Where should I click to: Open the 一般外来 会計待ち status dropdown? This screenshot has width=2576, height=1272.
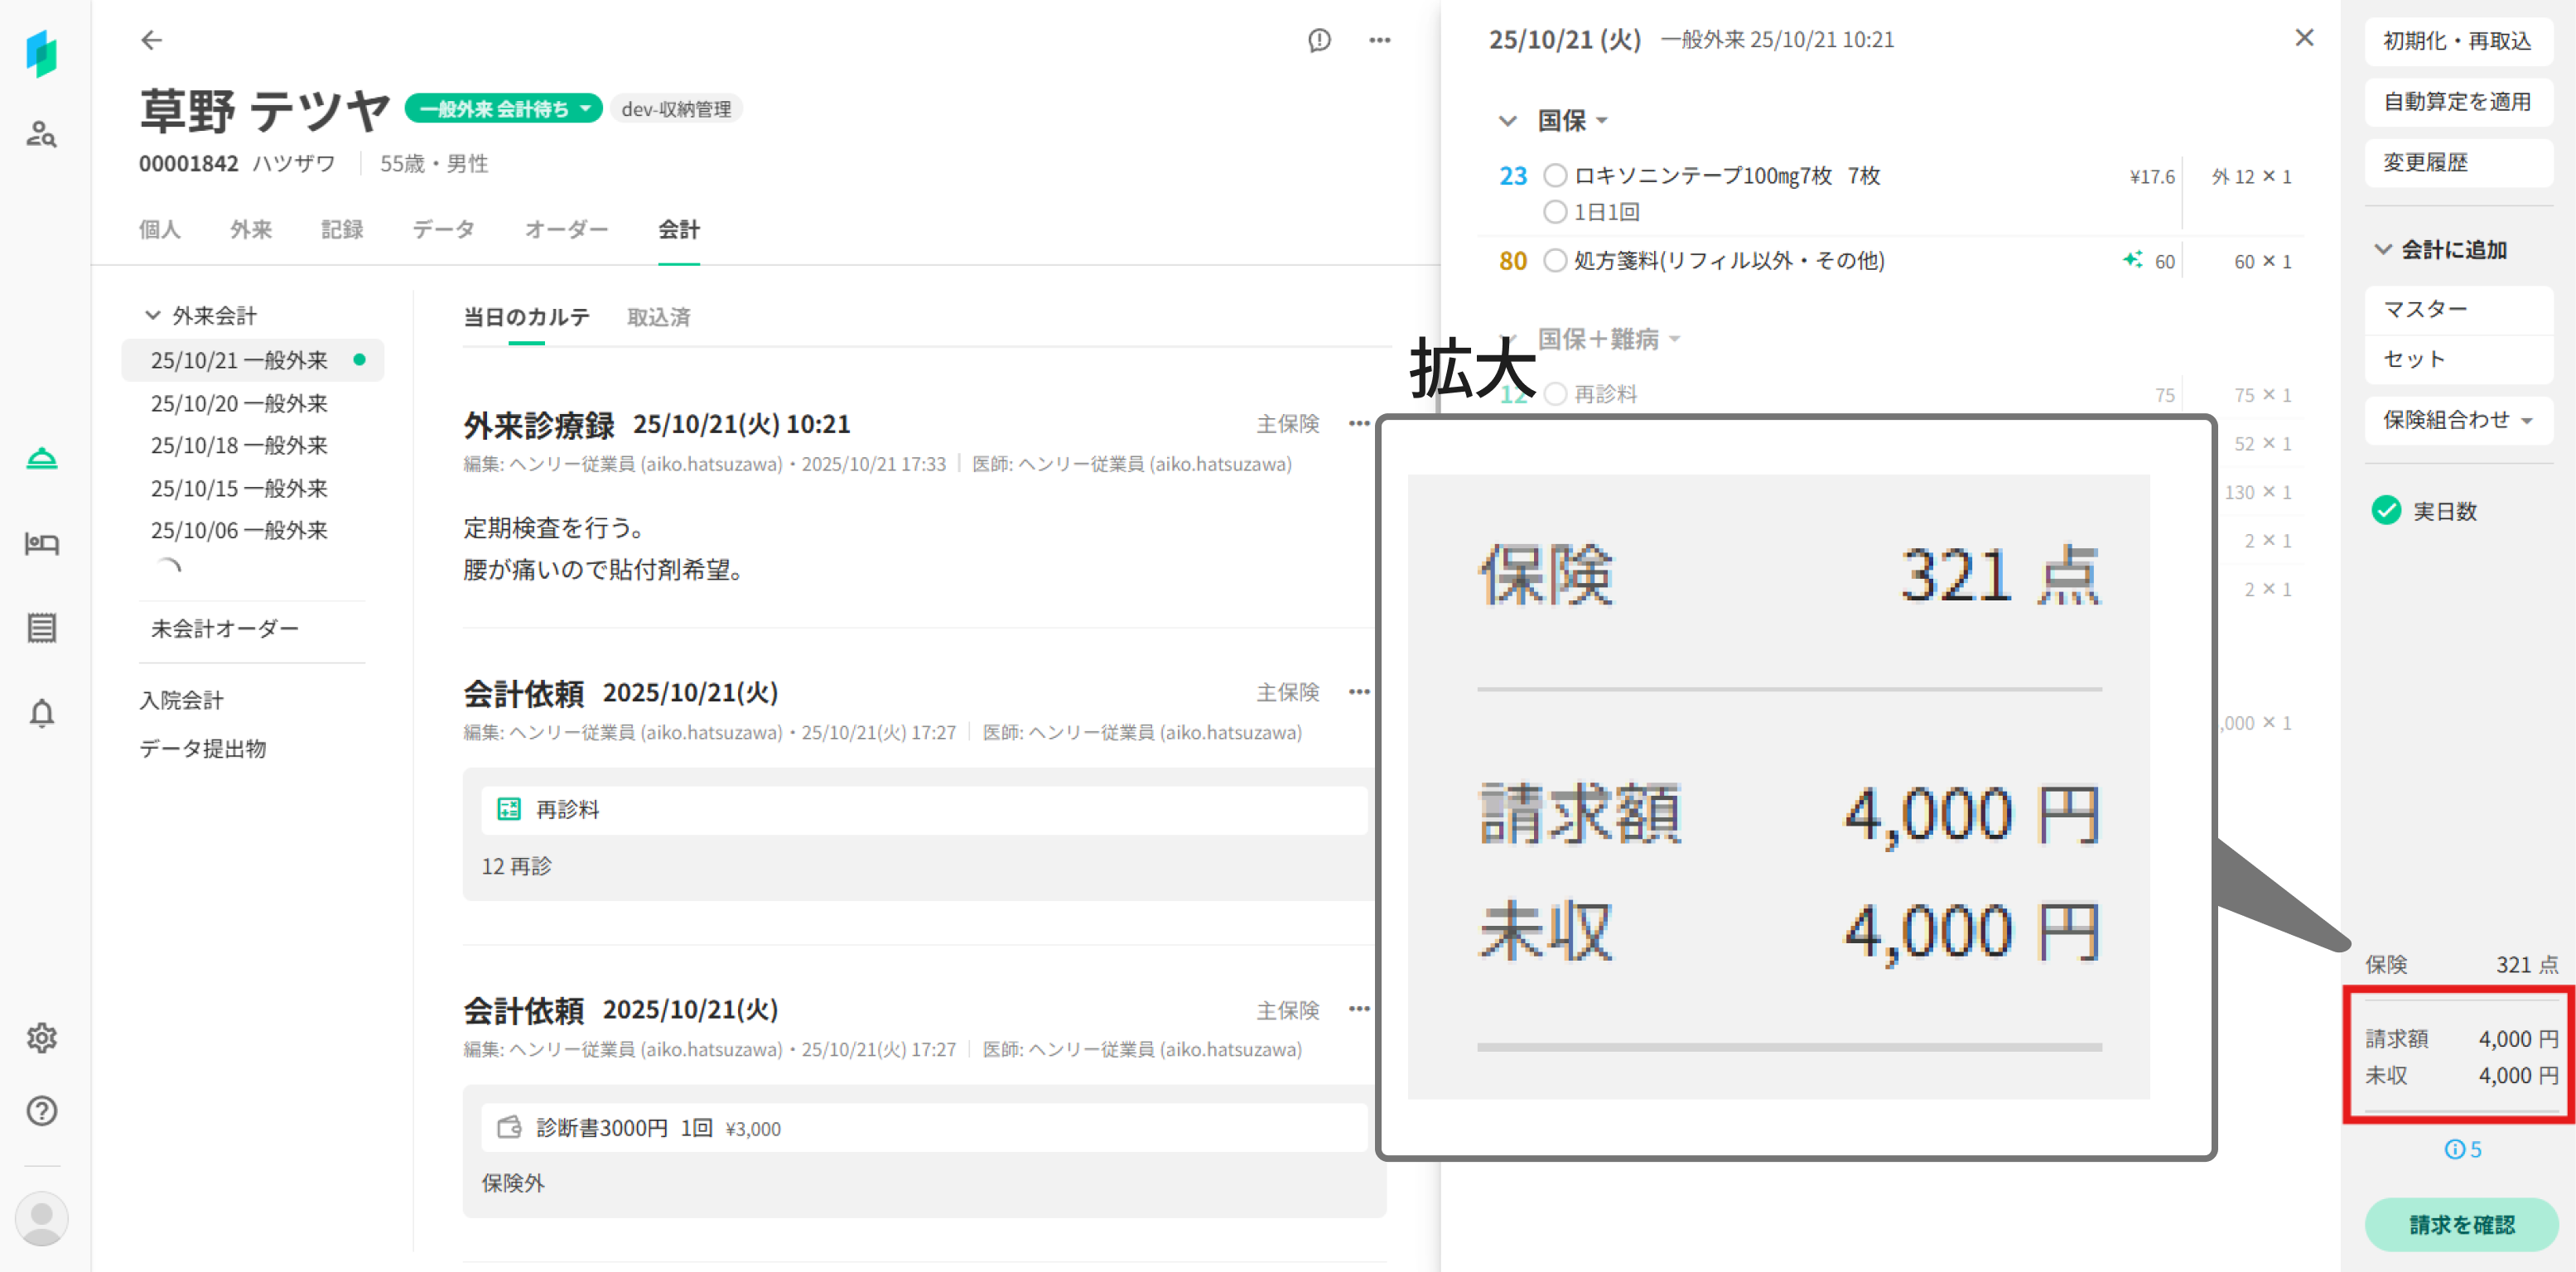503,109
